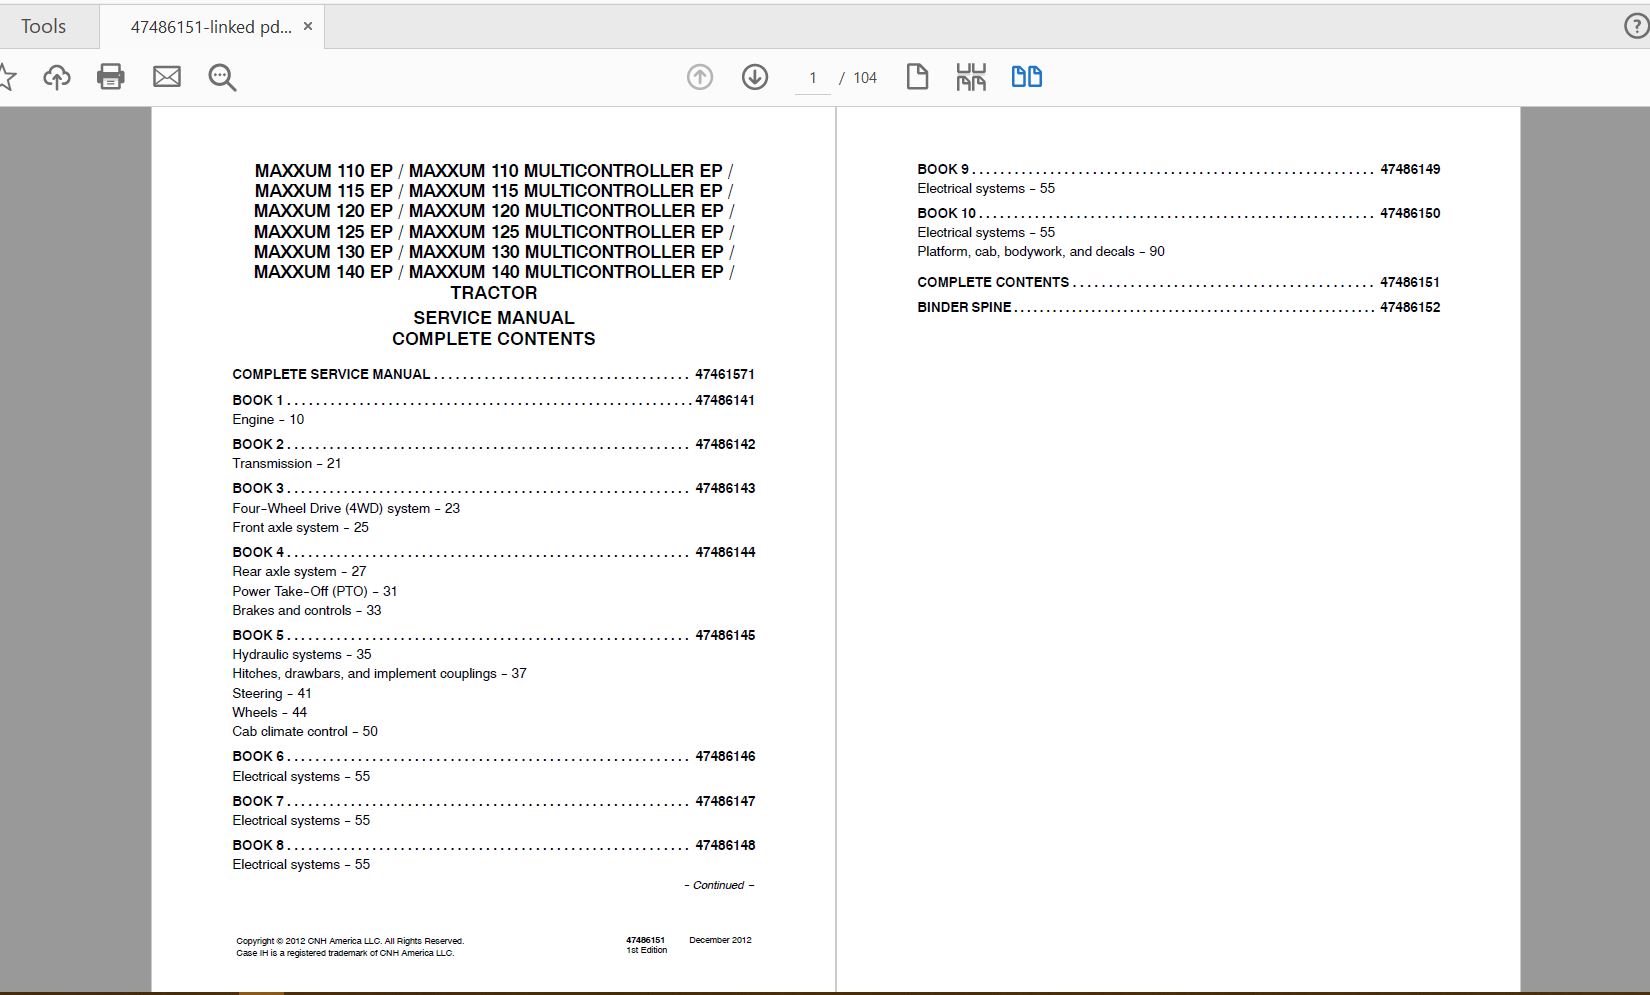Screen dimensions: 1650x995
Task: Click 'Engine – 10' text
Action: tap(268, 419)
